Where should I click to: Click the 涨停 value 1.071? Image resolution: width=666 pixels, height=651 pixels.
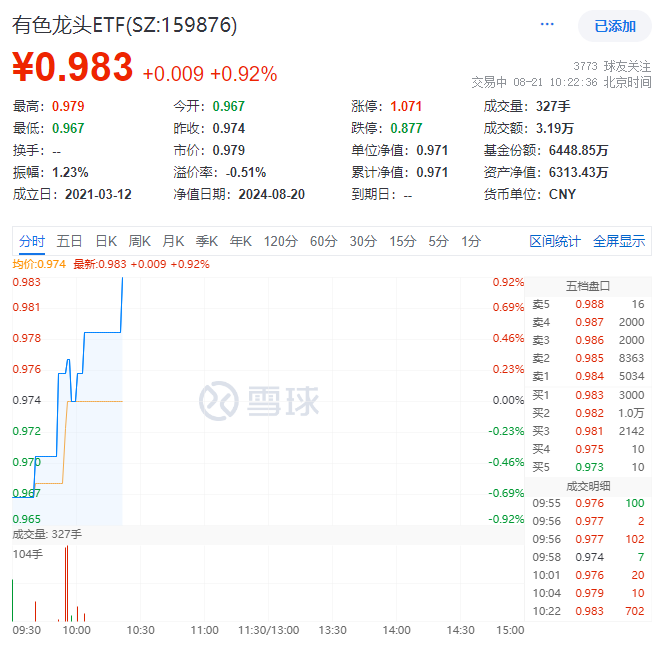pos(406,106)
